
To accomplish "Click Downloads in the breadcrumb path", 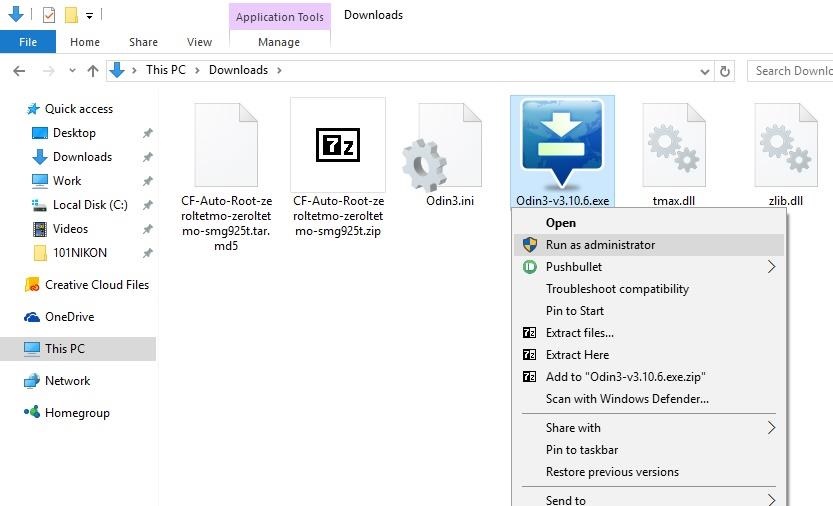I will [x=238, y=70].
